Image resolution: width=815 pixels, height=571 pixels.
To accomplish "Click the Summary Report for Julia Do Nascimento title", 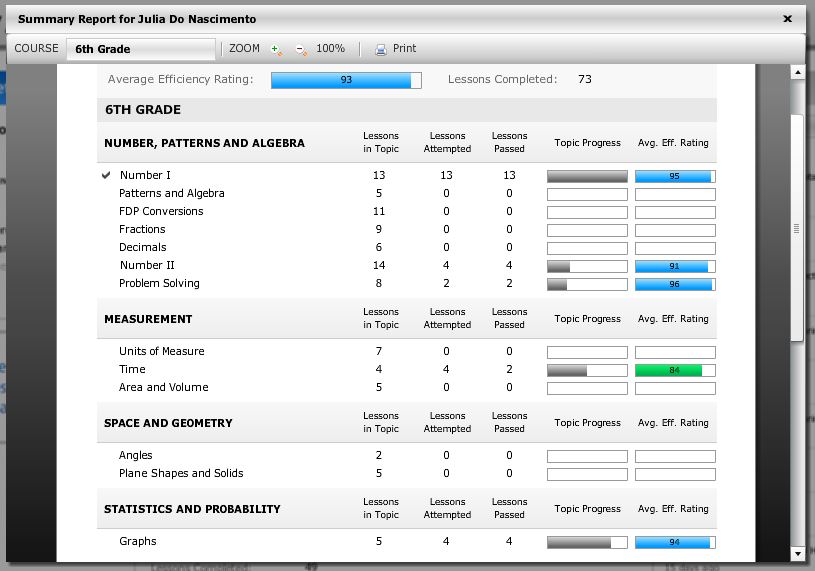I will [x=137, y=19].
